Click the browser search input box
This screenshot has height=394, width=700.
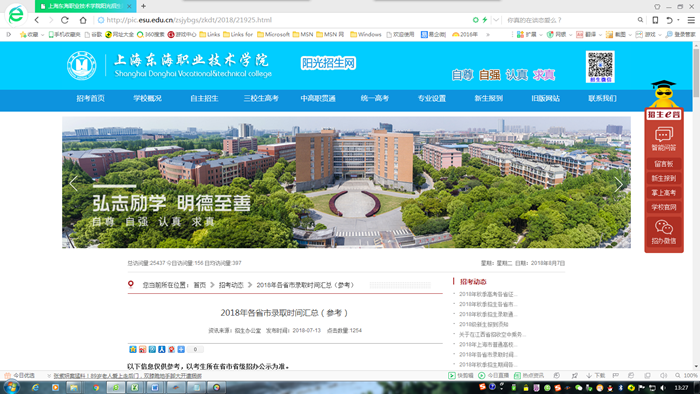point(569,20)
